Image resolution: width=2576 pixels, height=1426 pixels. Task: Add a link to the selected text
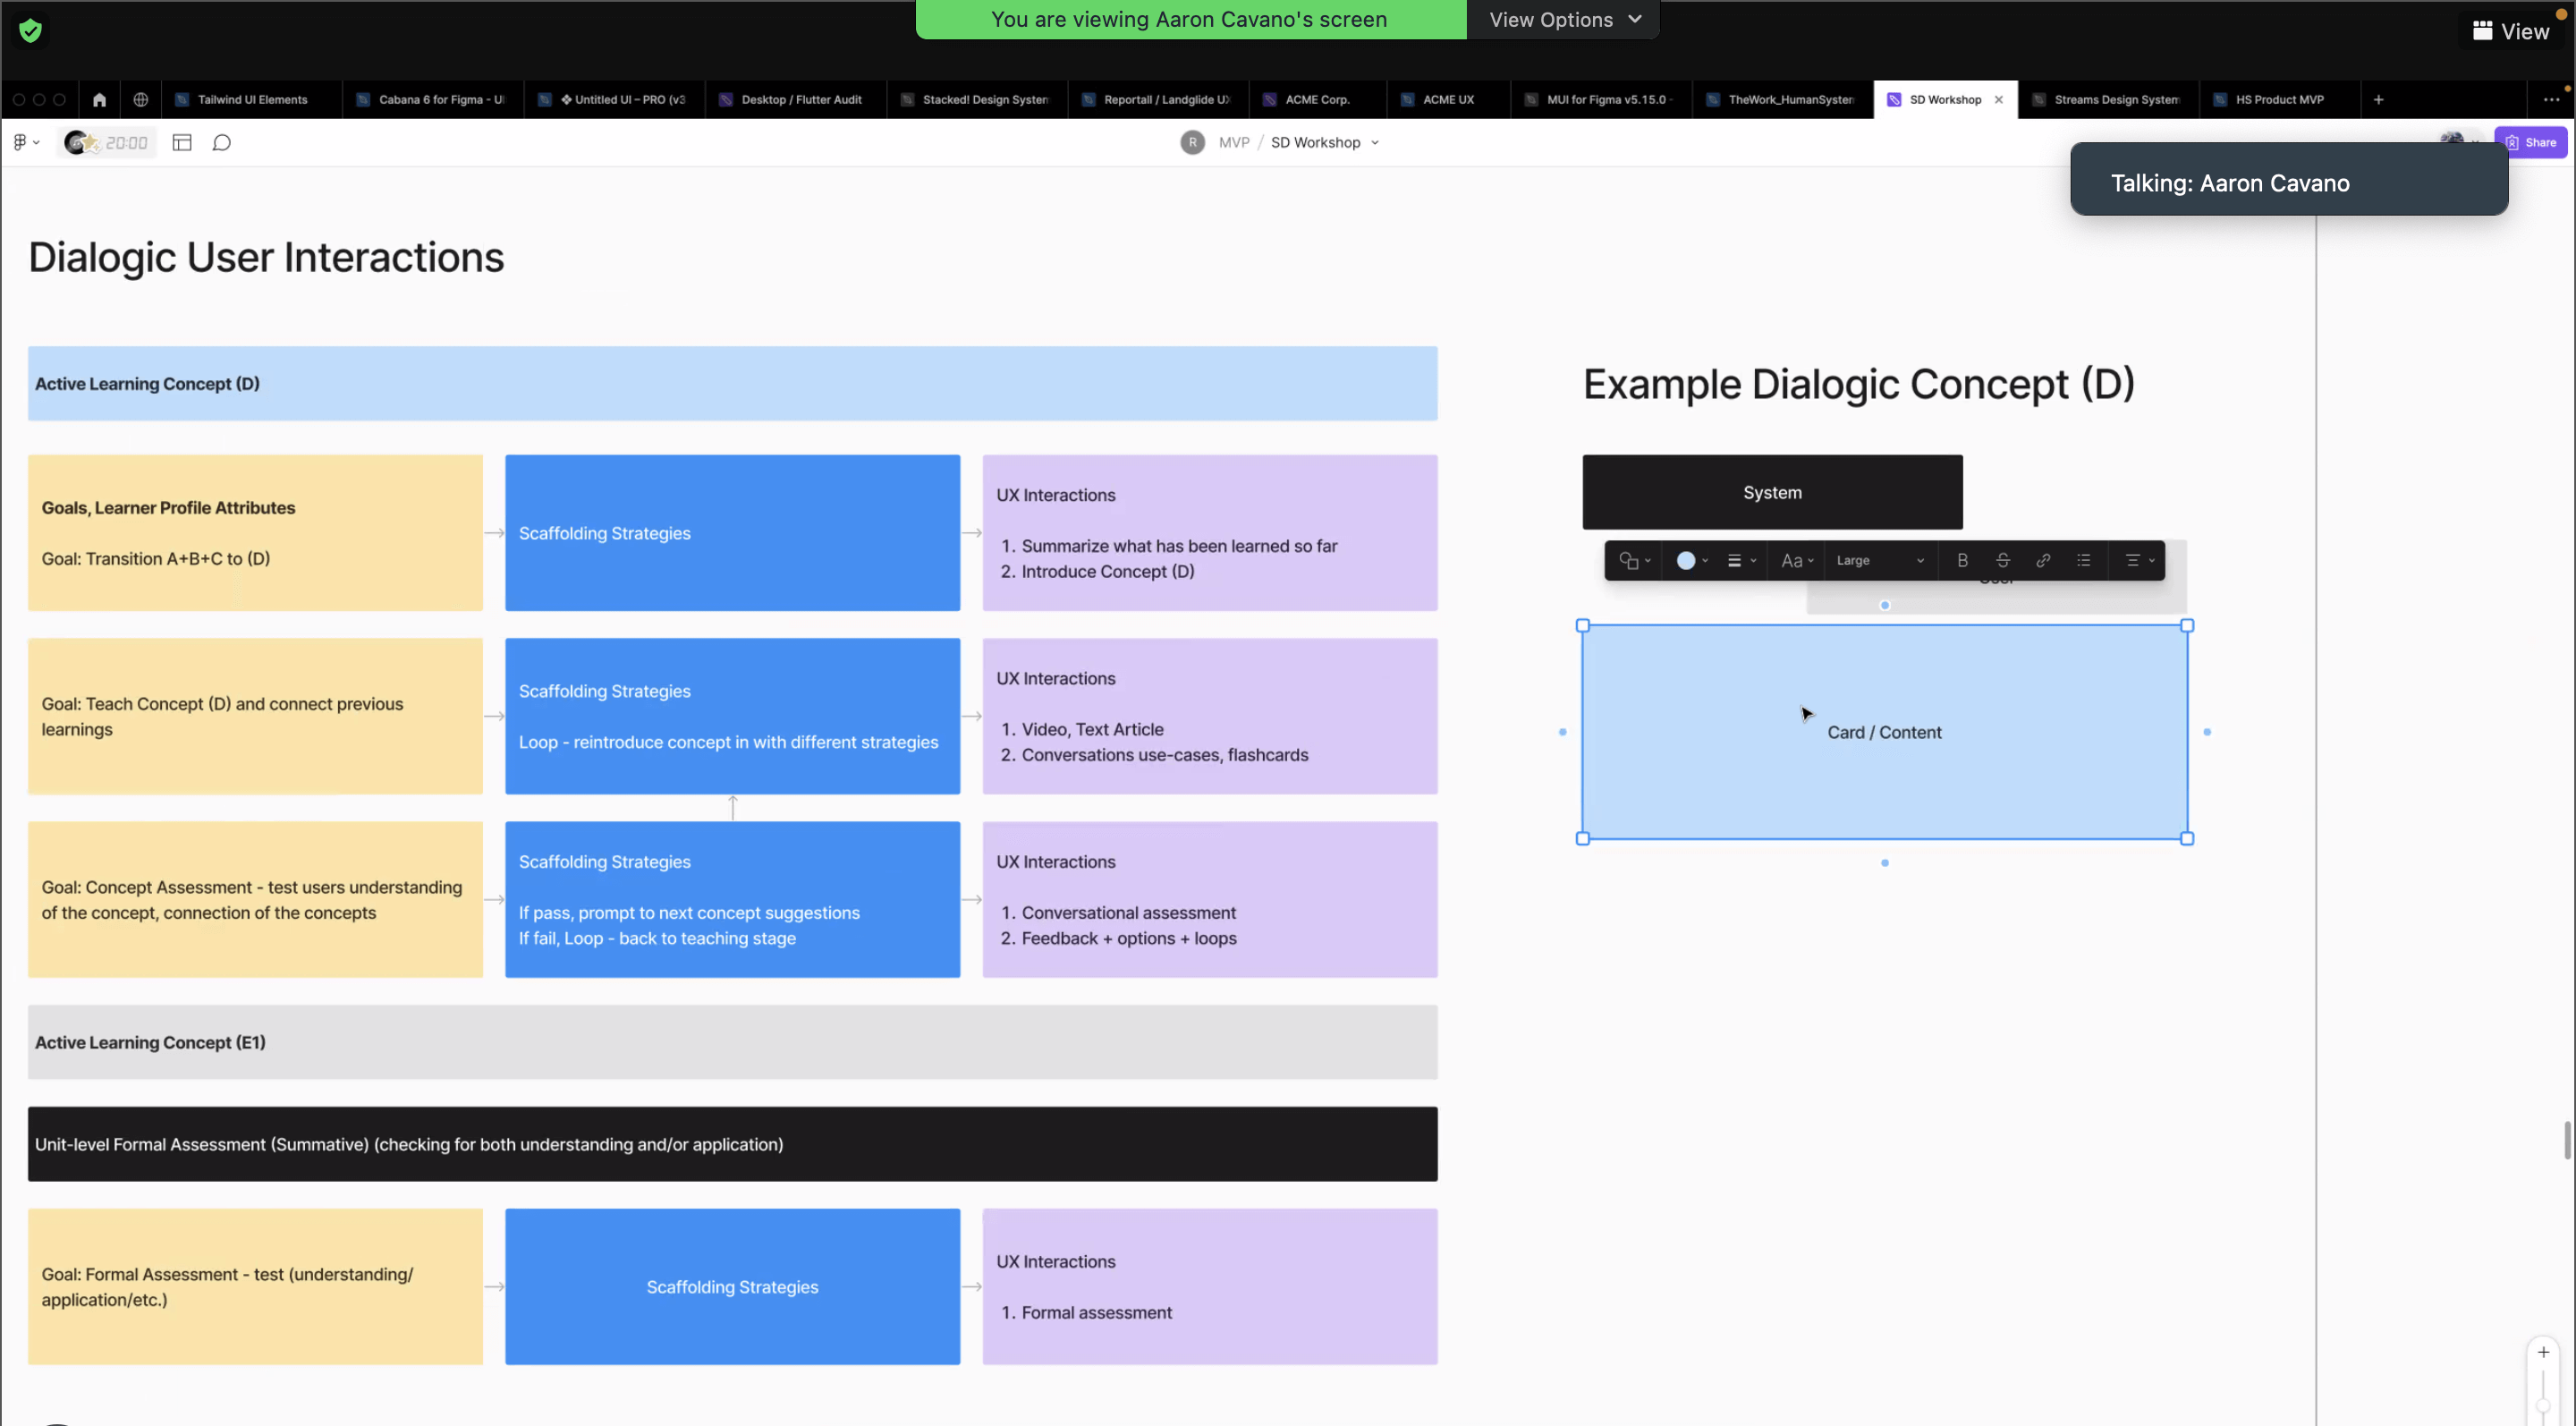tap(2043, 560)
